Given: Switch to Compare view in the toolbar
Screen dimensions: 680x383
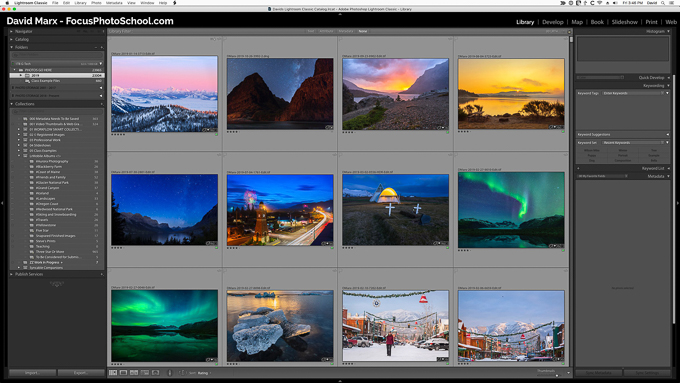Looking at the screenshot, I should (134, 373).
